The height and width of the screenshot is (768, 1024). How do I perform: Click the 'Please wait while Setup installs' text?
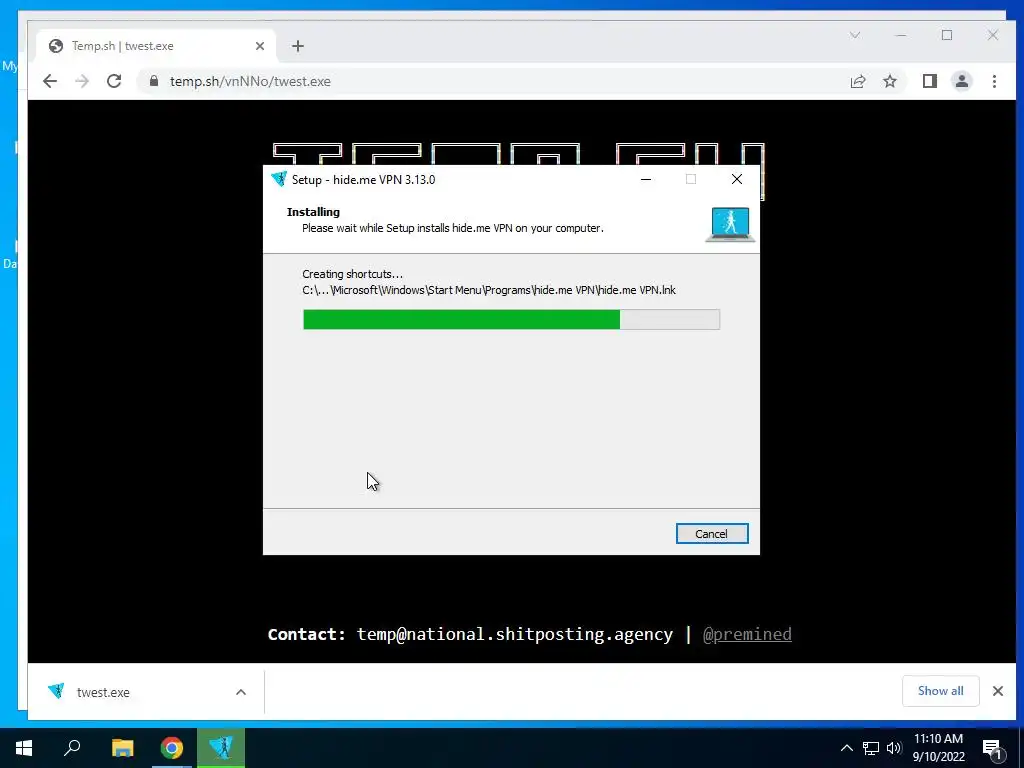tap(453, 228)
